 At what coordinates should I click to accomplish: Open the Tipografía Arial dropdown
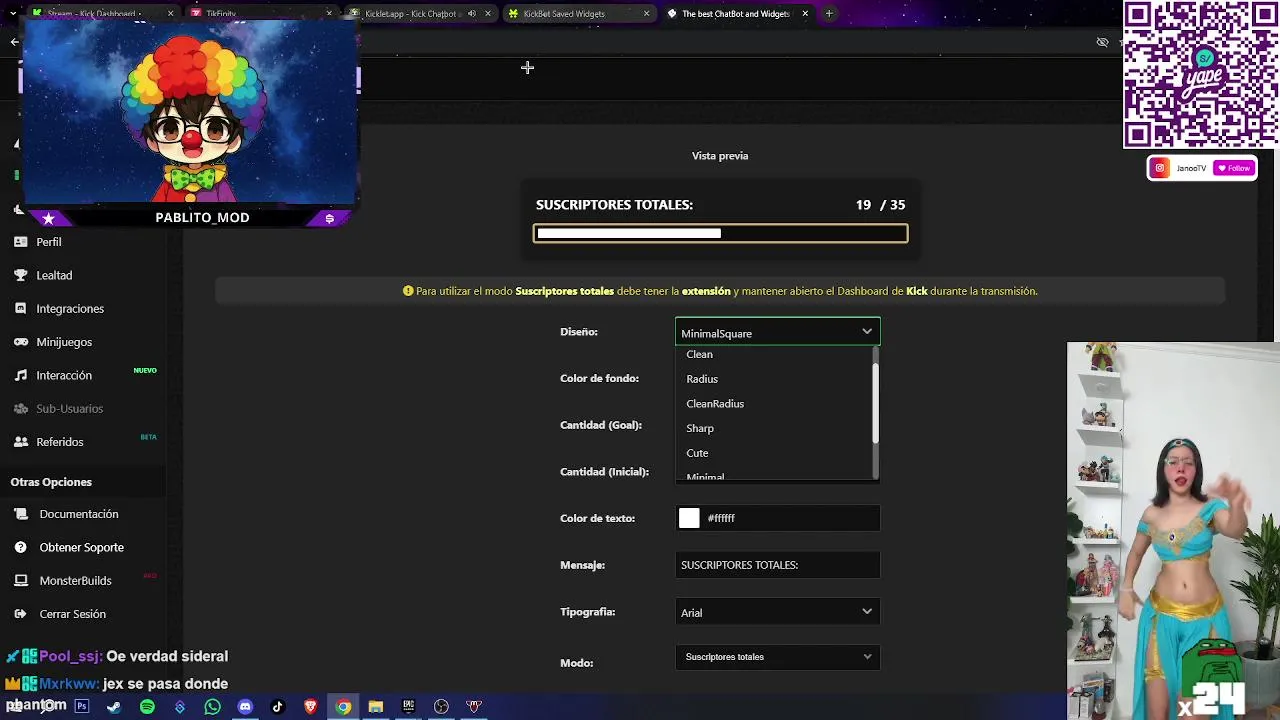[x=777, y=612]
